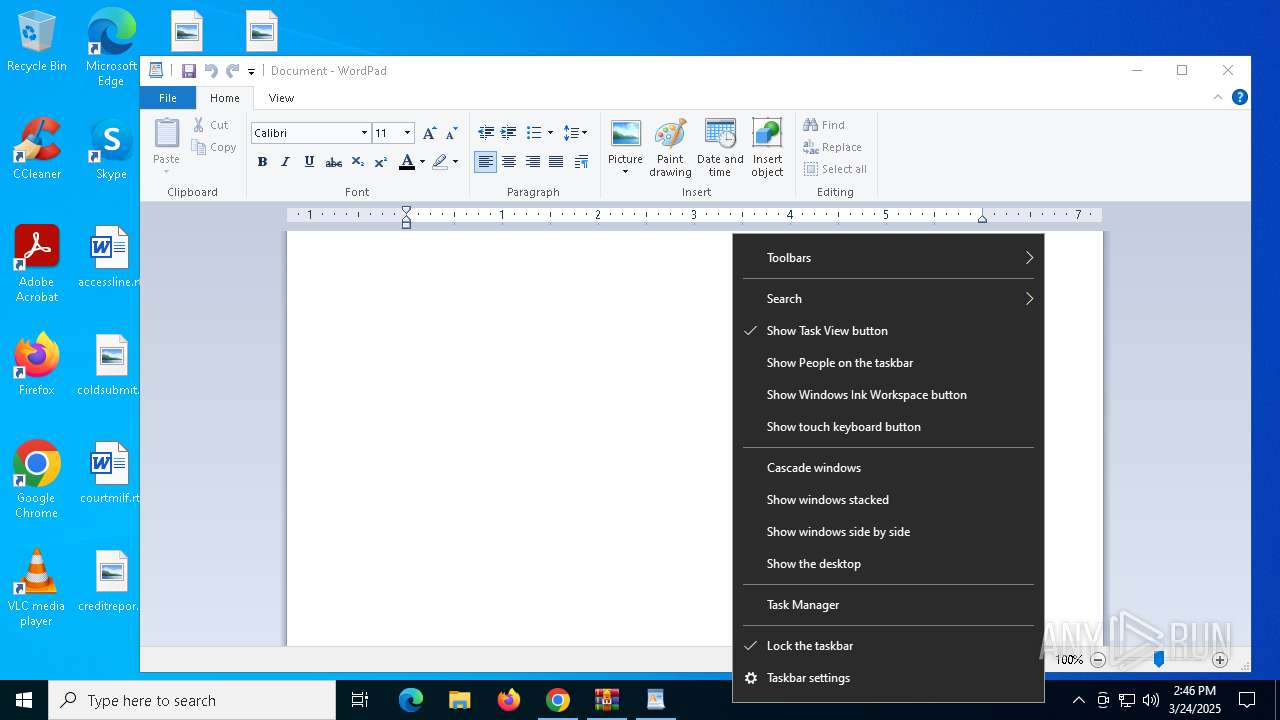Open font size 11 dropdown
Viewport: 1280px width, 720px height.
point(407,133)
